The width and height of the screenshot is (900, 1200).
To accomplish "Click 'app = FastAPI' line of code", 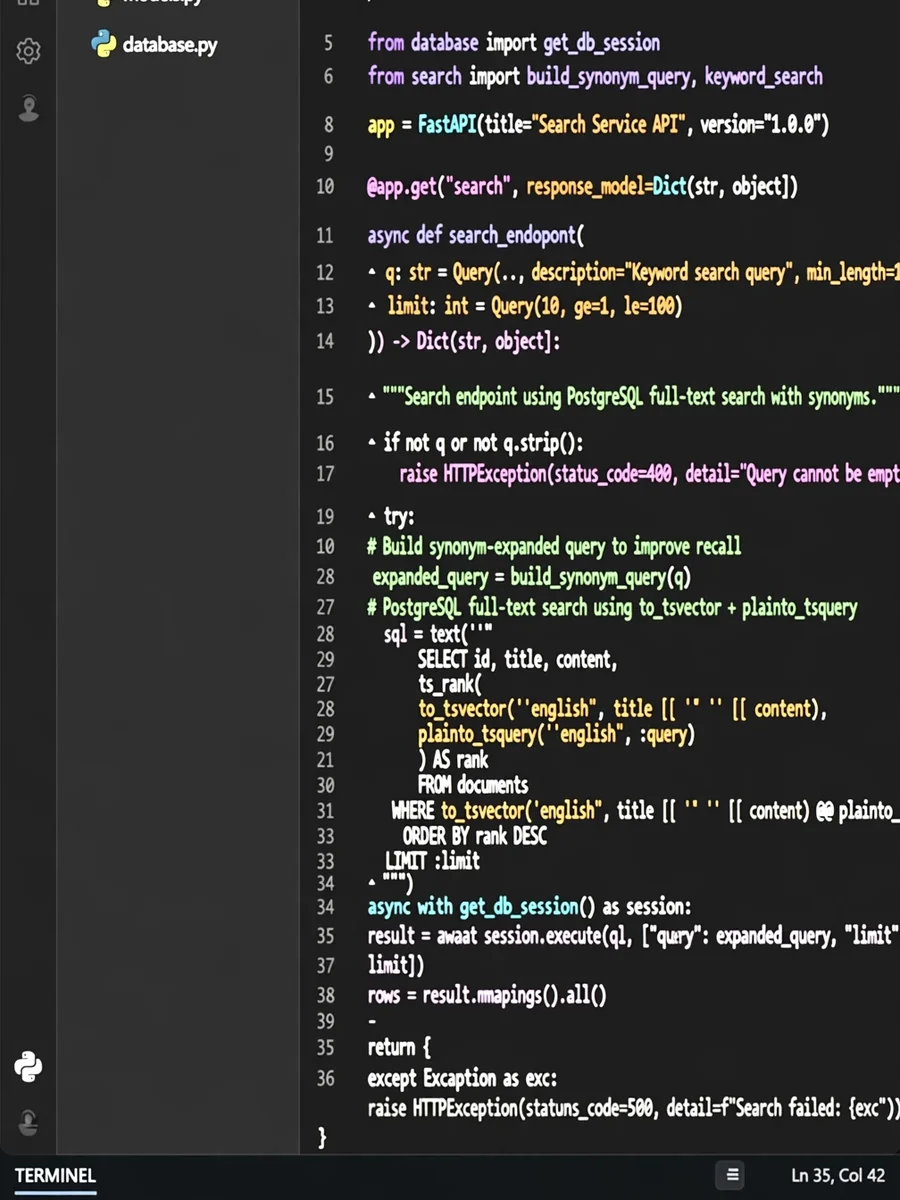I will (x=598, y=125).
